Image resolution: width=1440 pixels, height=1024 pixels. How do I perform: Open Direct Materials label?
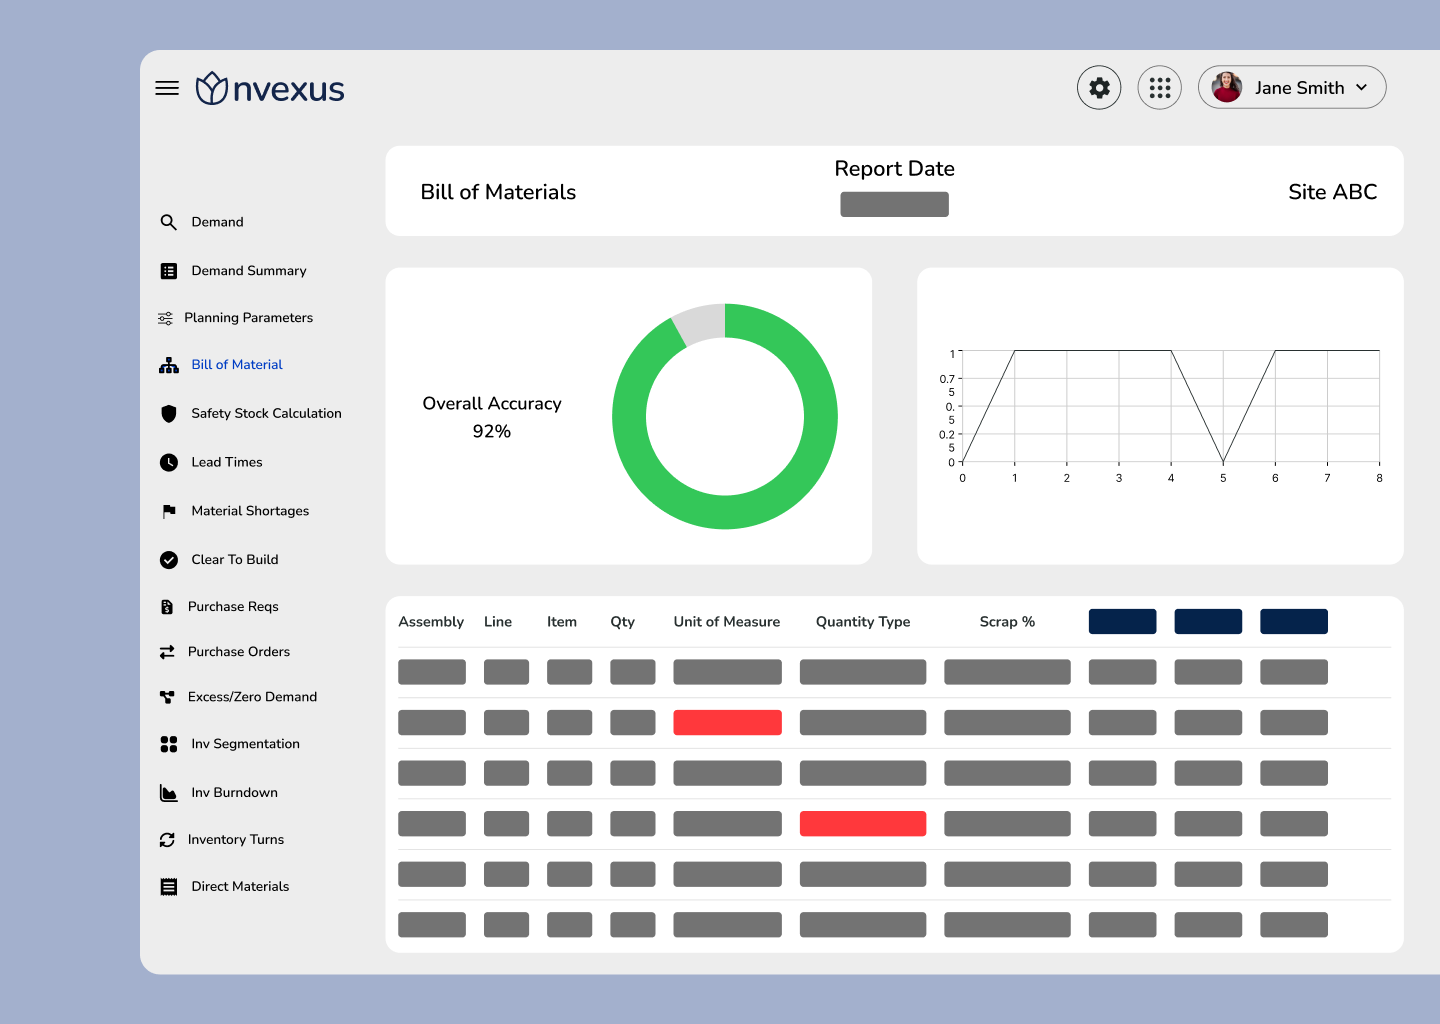point(240,887)
